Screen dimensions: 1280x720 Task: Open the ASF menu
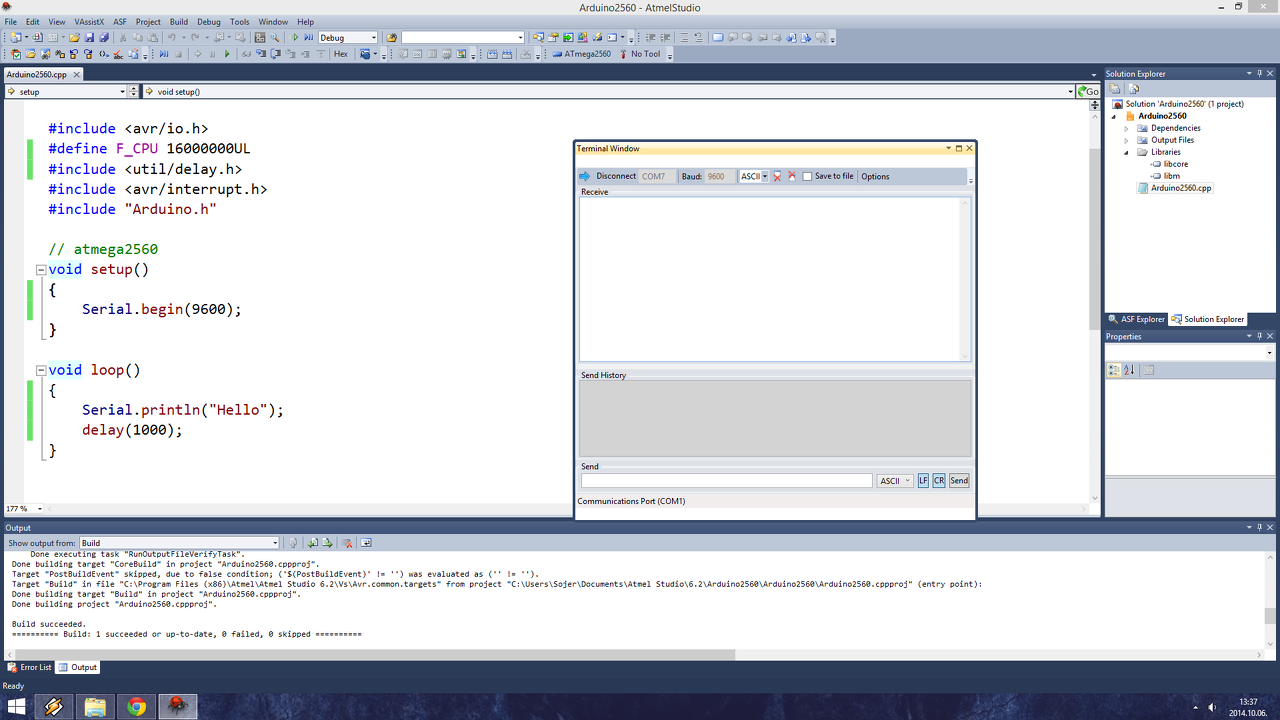point(120,22)
